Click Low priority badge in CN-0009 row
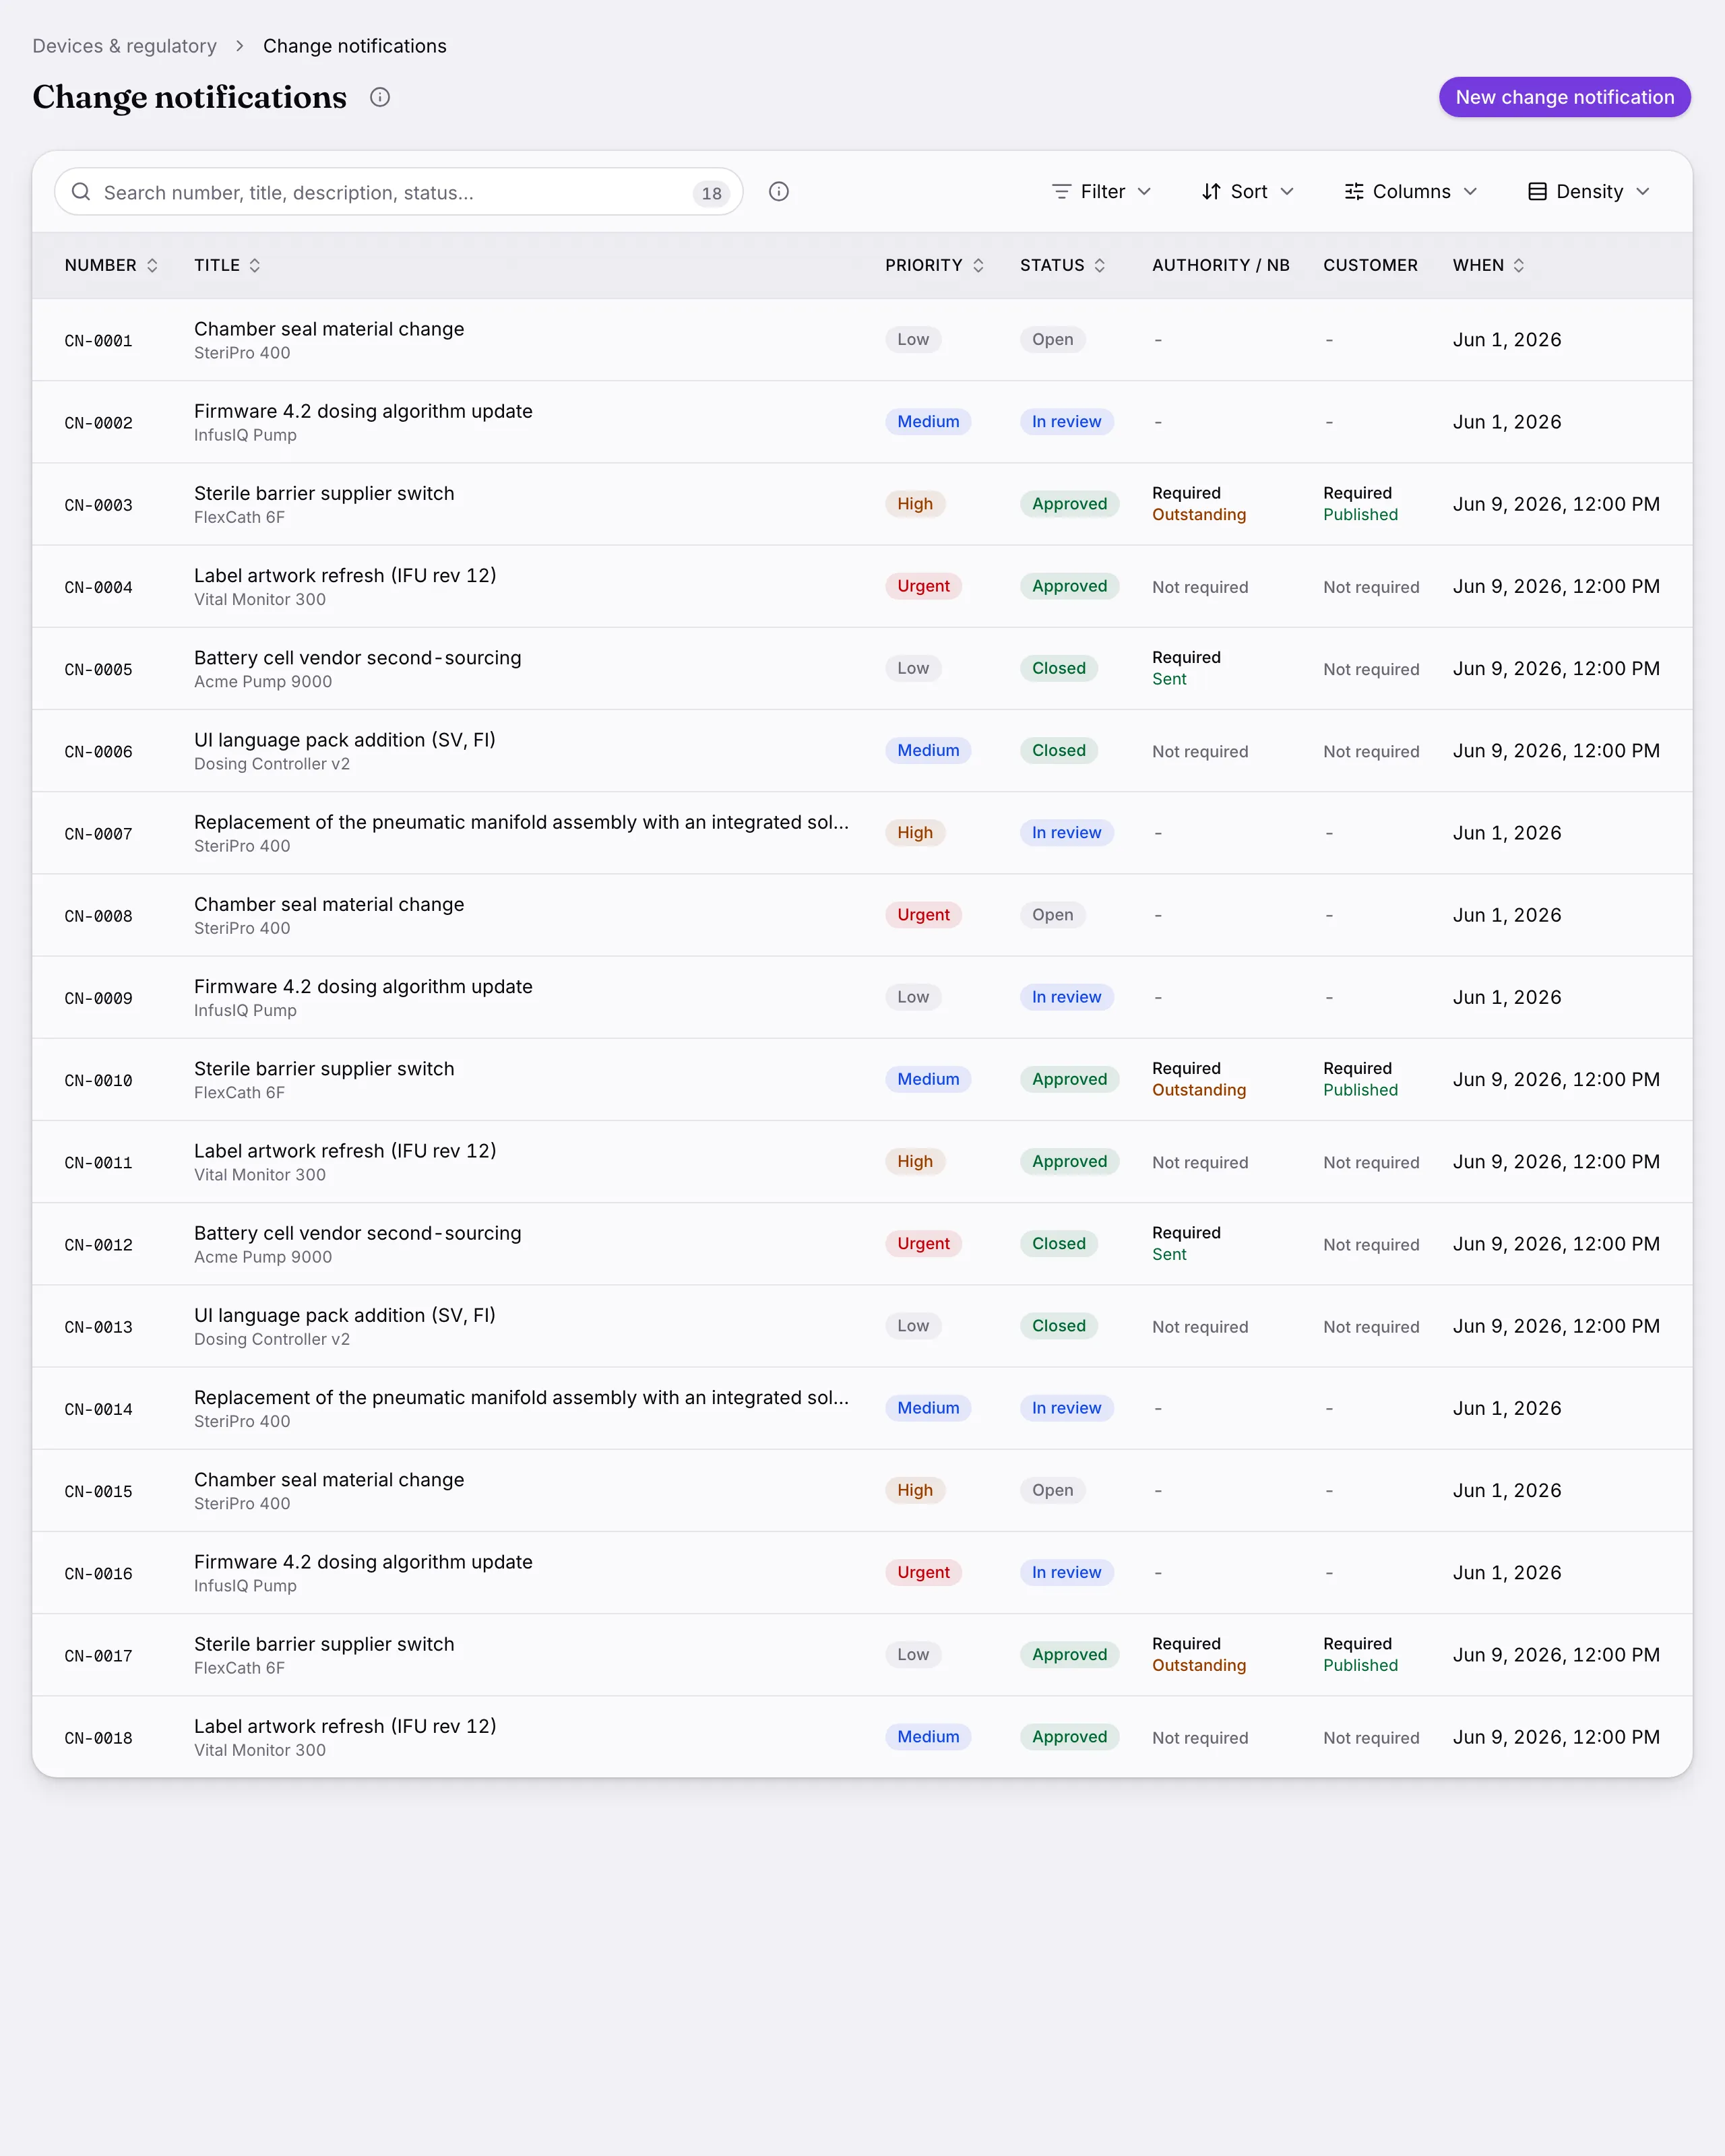1725x2156 pixels. coord(913,997)
